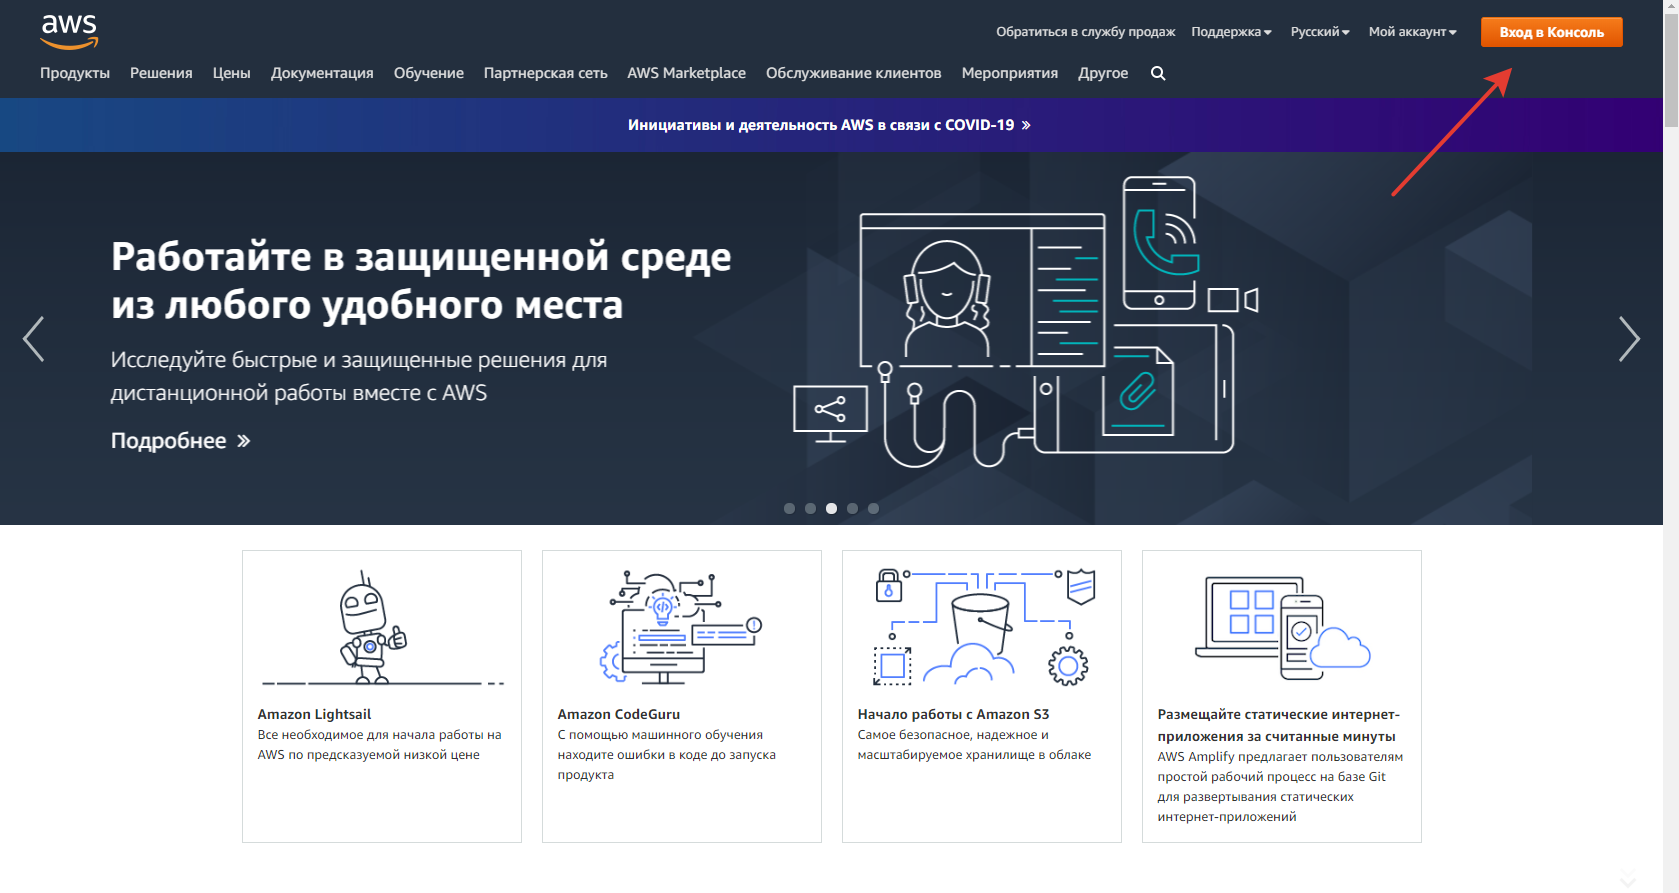
Task: Click the AWS logo
Action: 69,32
